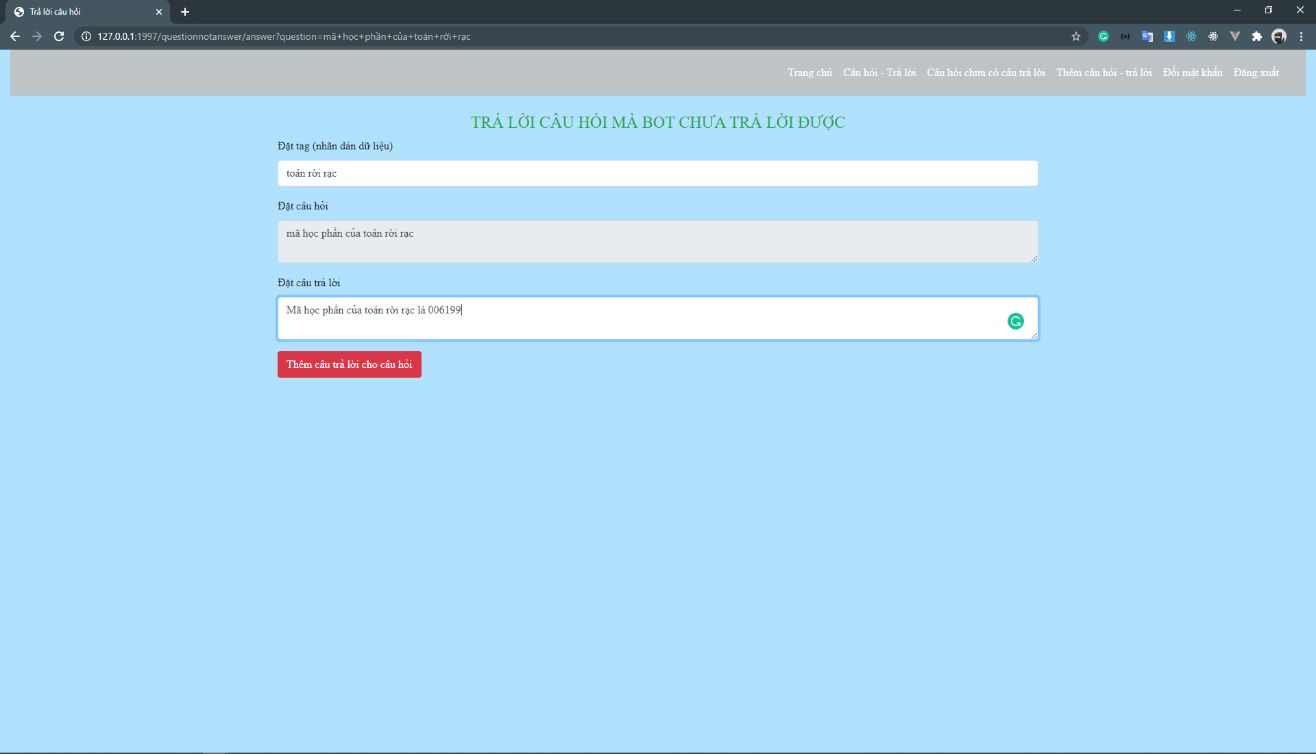Open 'Đổi mật khẩu' nav link

tap(1192, 72)
